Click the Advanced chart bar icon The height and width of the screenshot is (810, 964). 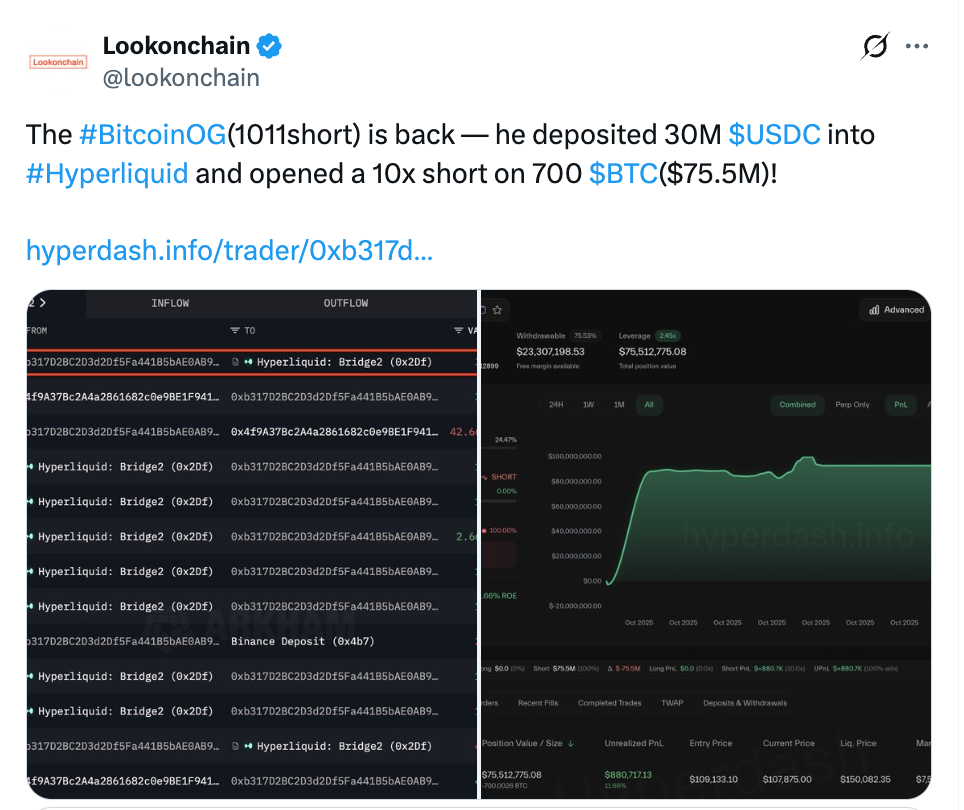tap(875, 310)
